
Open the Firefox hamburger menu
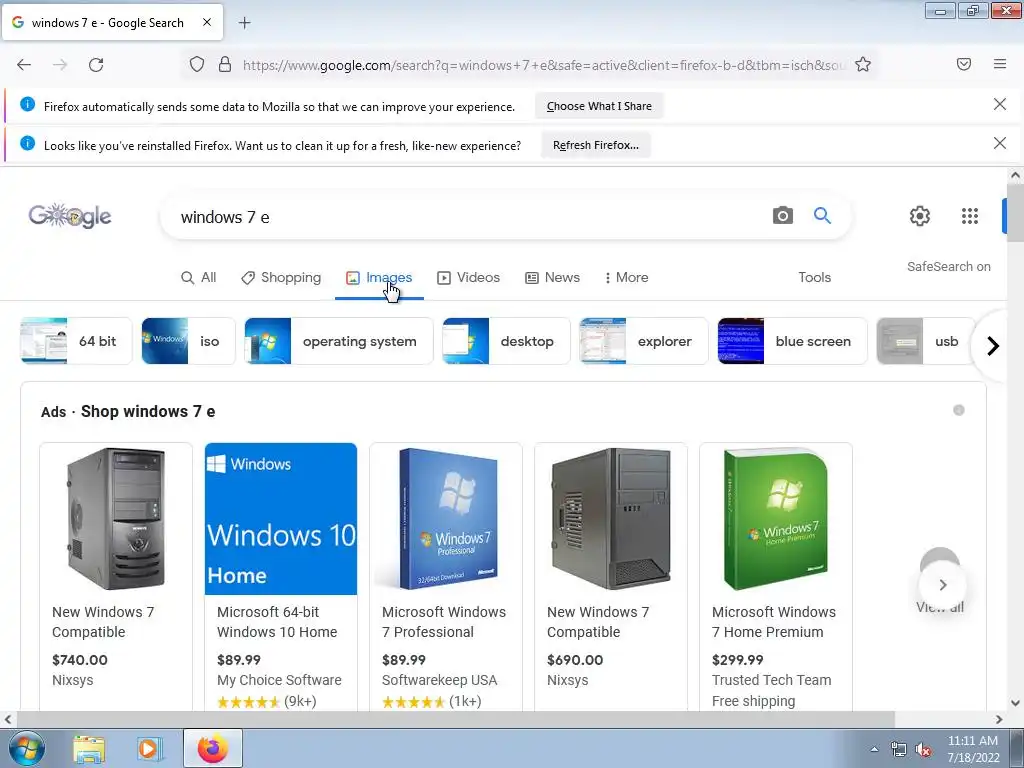tap(1000, 64)
